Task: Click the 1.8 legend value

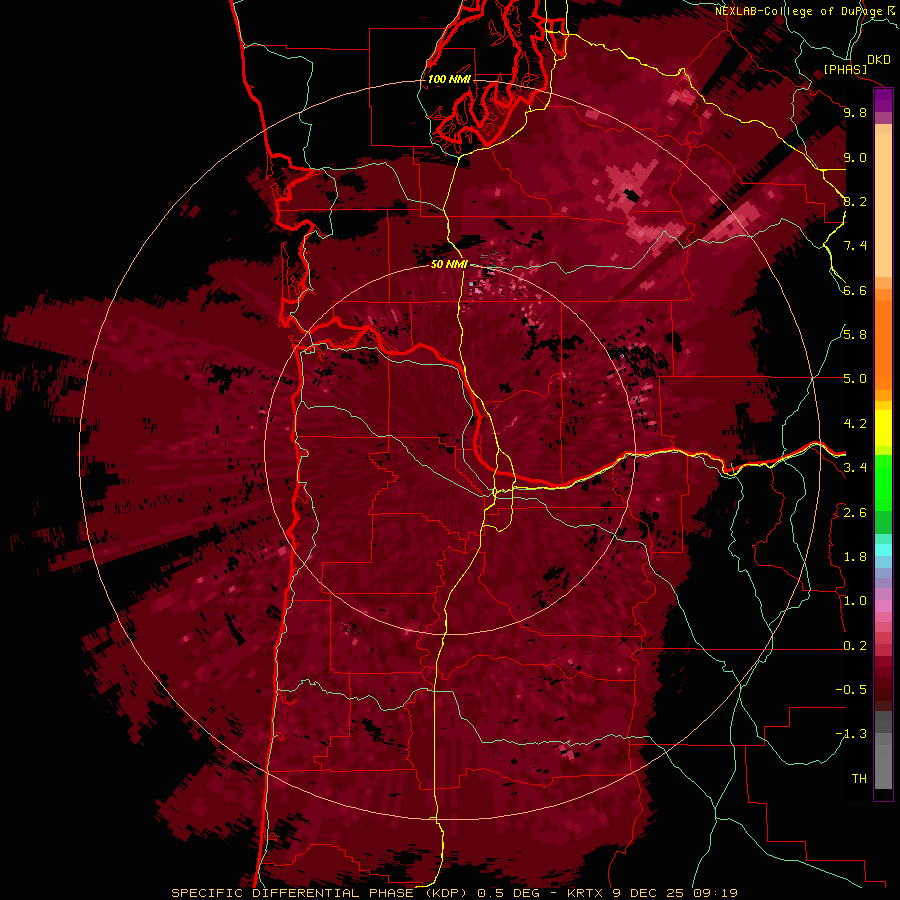Action: (x=855, y=557)
